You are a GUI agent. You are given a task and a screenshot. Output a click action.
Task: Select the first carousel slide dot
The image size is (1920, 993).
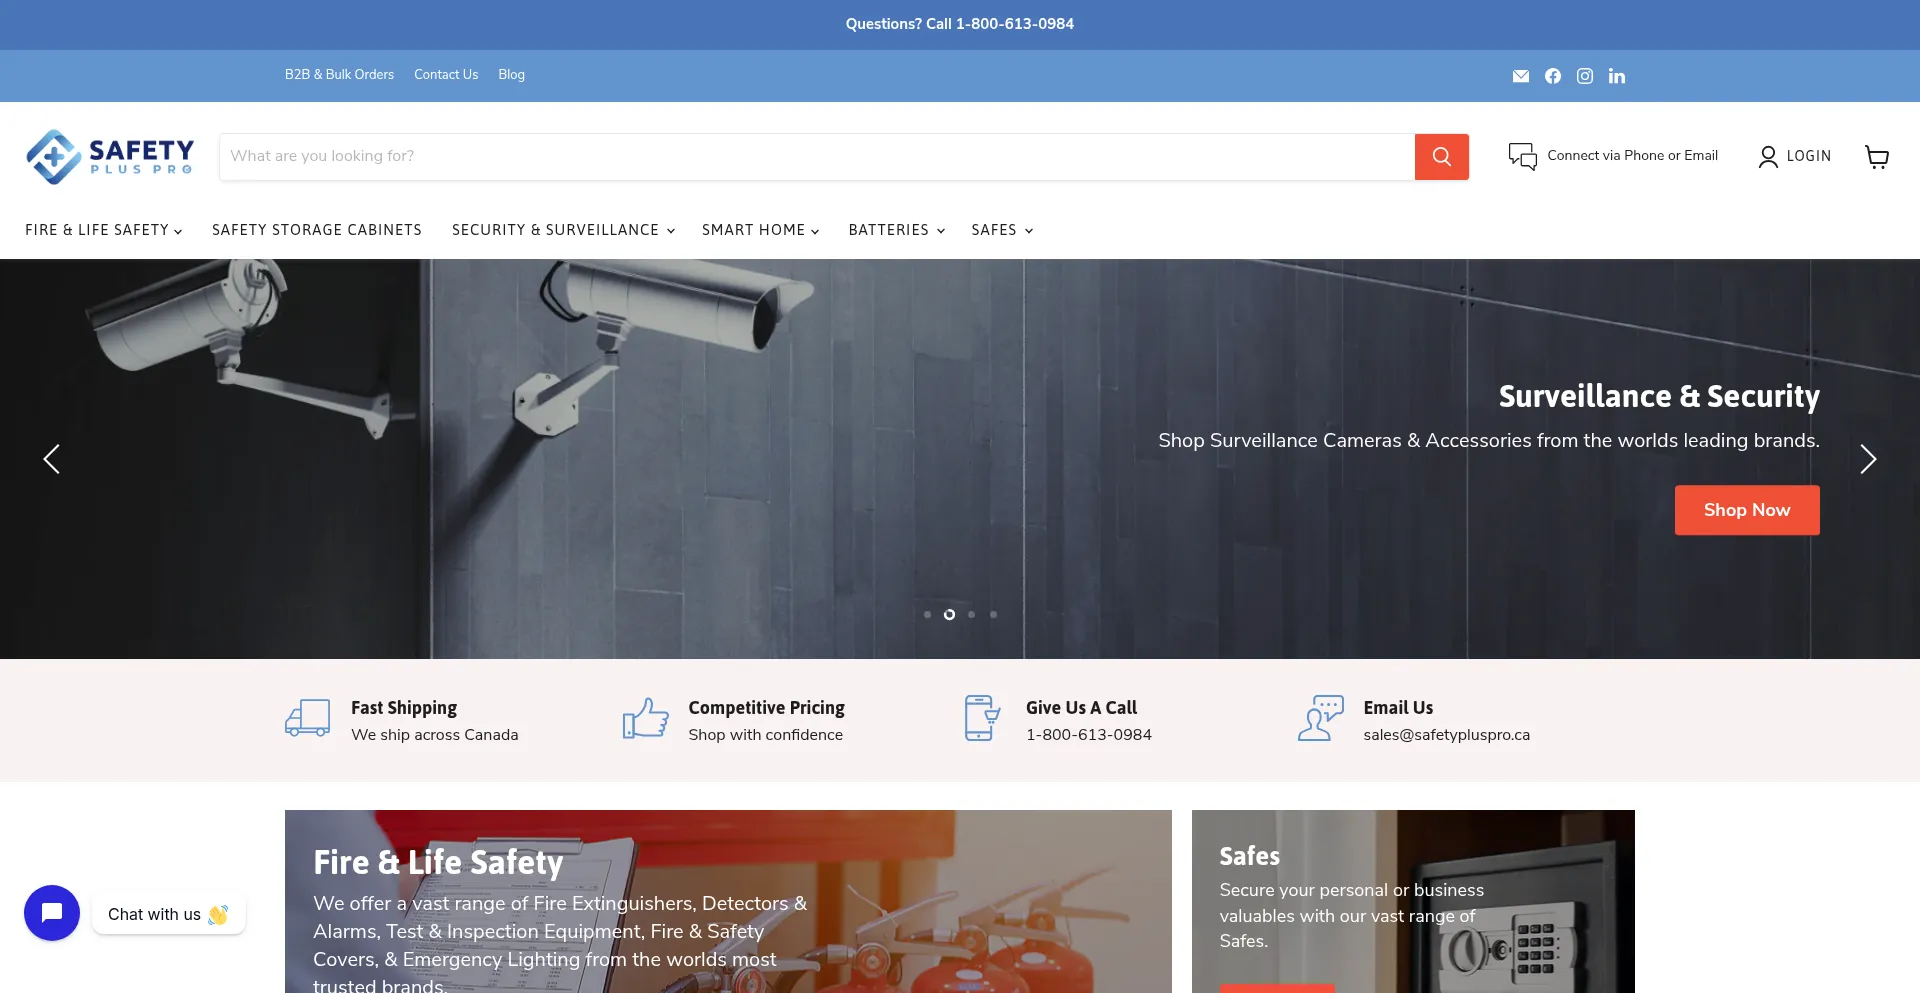pyautogui.click(x=927, y=615)
